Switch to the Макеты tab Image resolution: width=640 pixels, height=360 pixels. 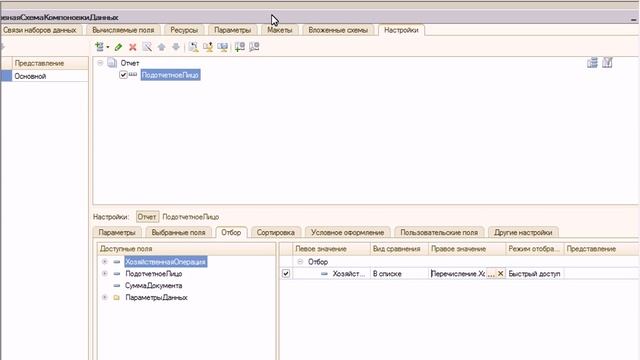click(280, 30)
